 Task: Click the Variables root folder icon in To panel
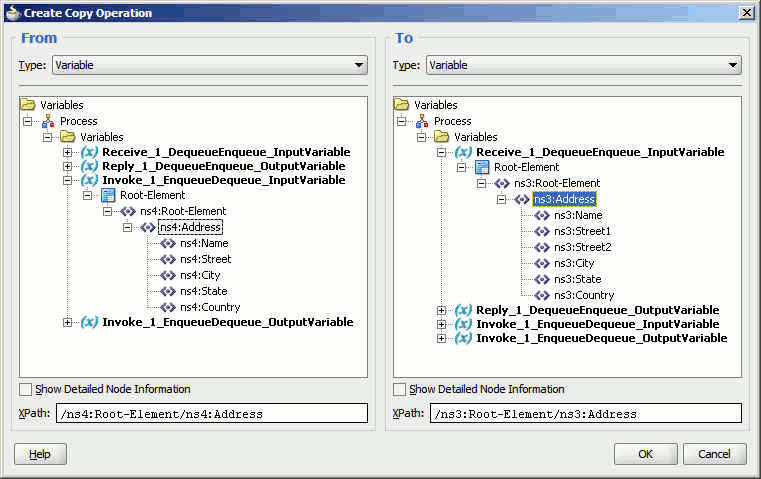[x=402, y=105]
